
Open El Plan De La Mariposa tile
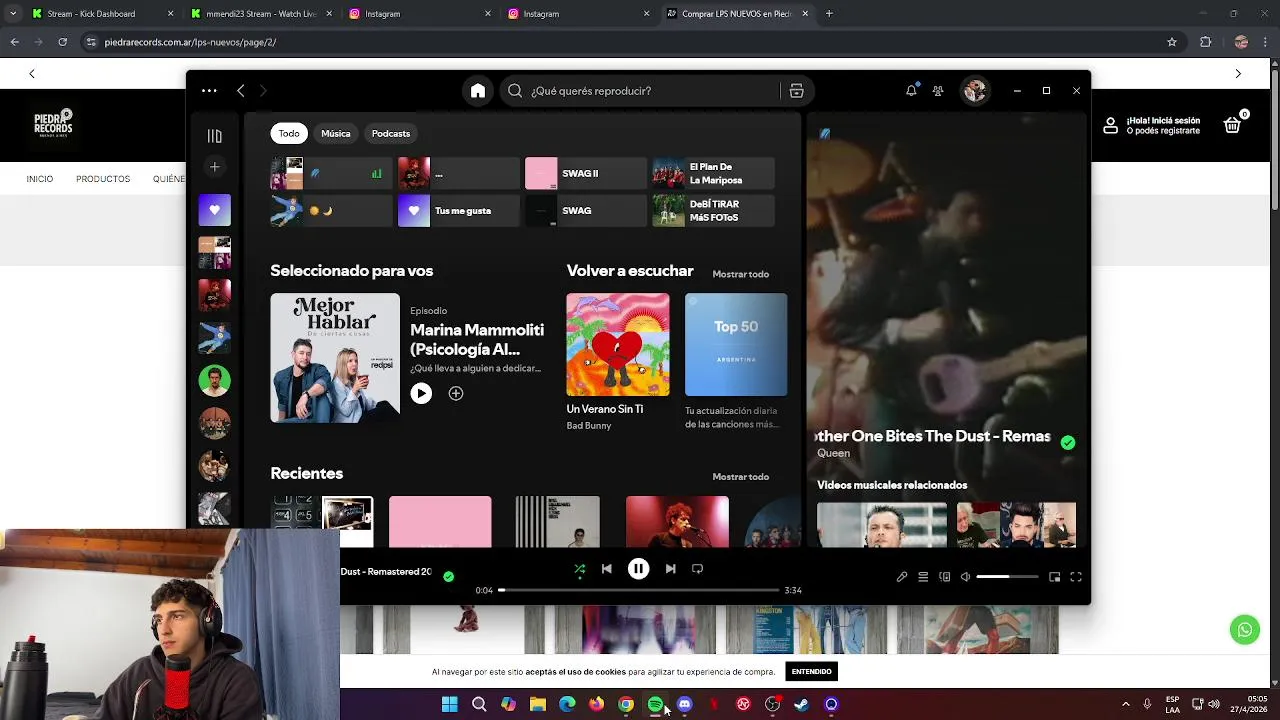(x=714, y=173)
